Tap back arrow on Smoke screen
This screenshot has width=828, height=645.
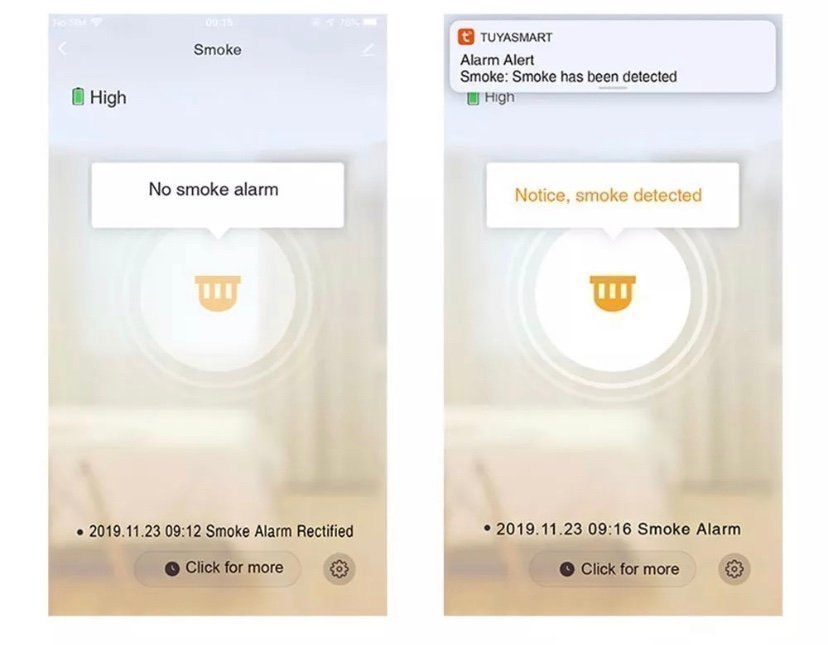coord(63,49)
